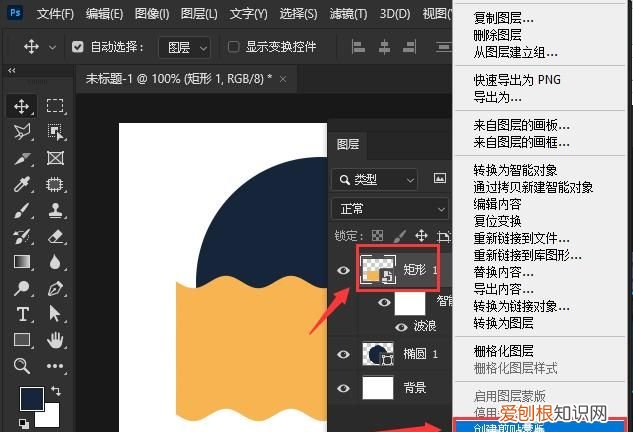
Task: Toggle the 波浪 filter visibility eye
Action: tap(401, 326)
